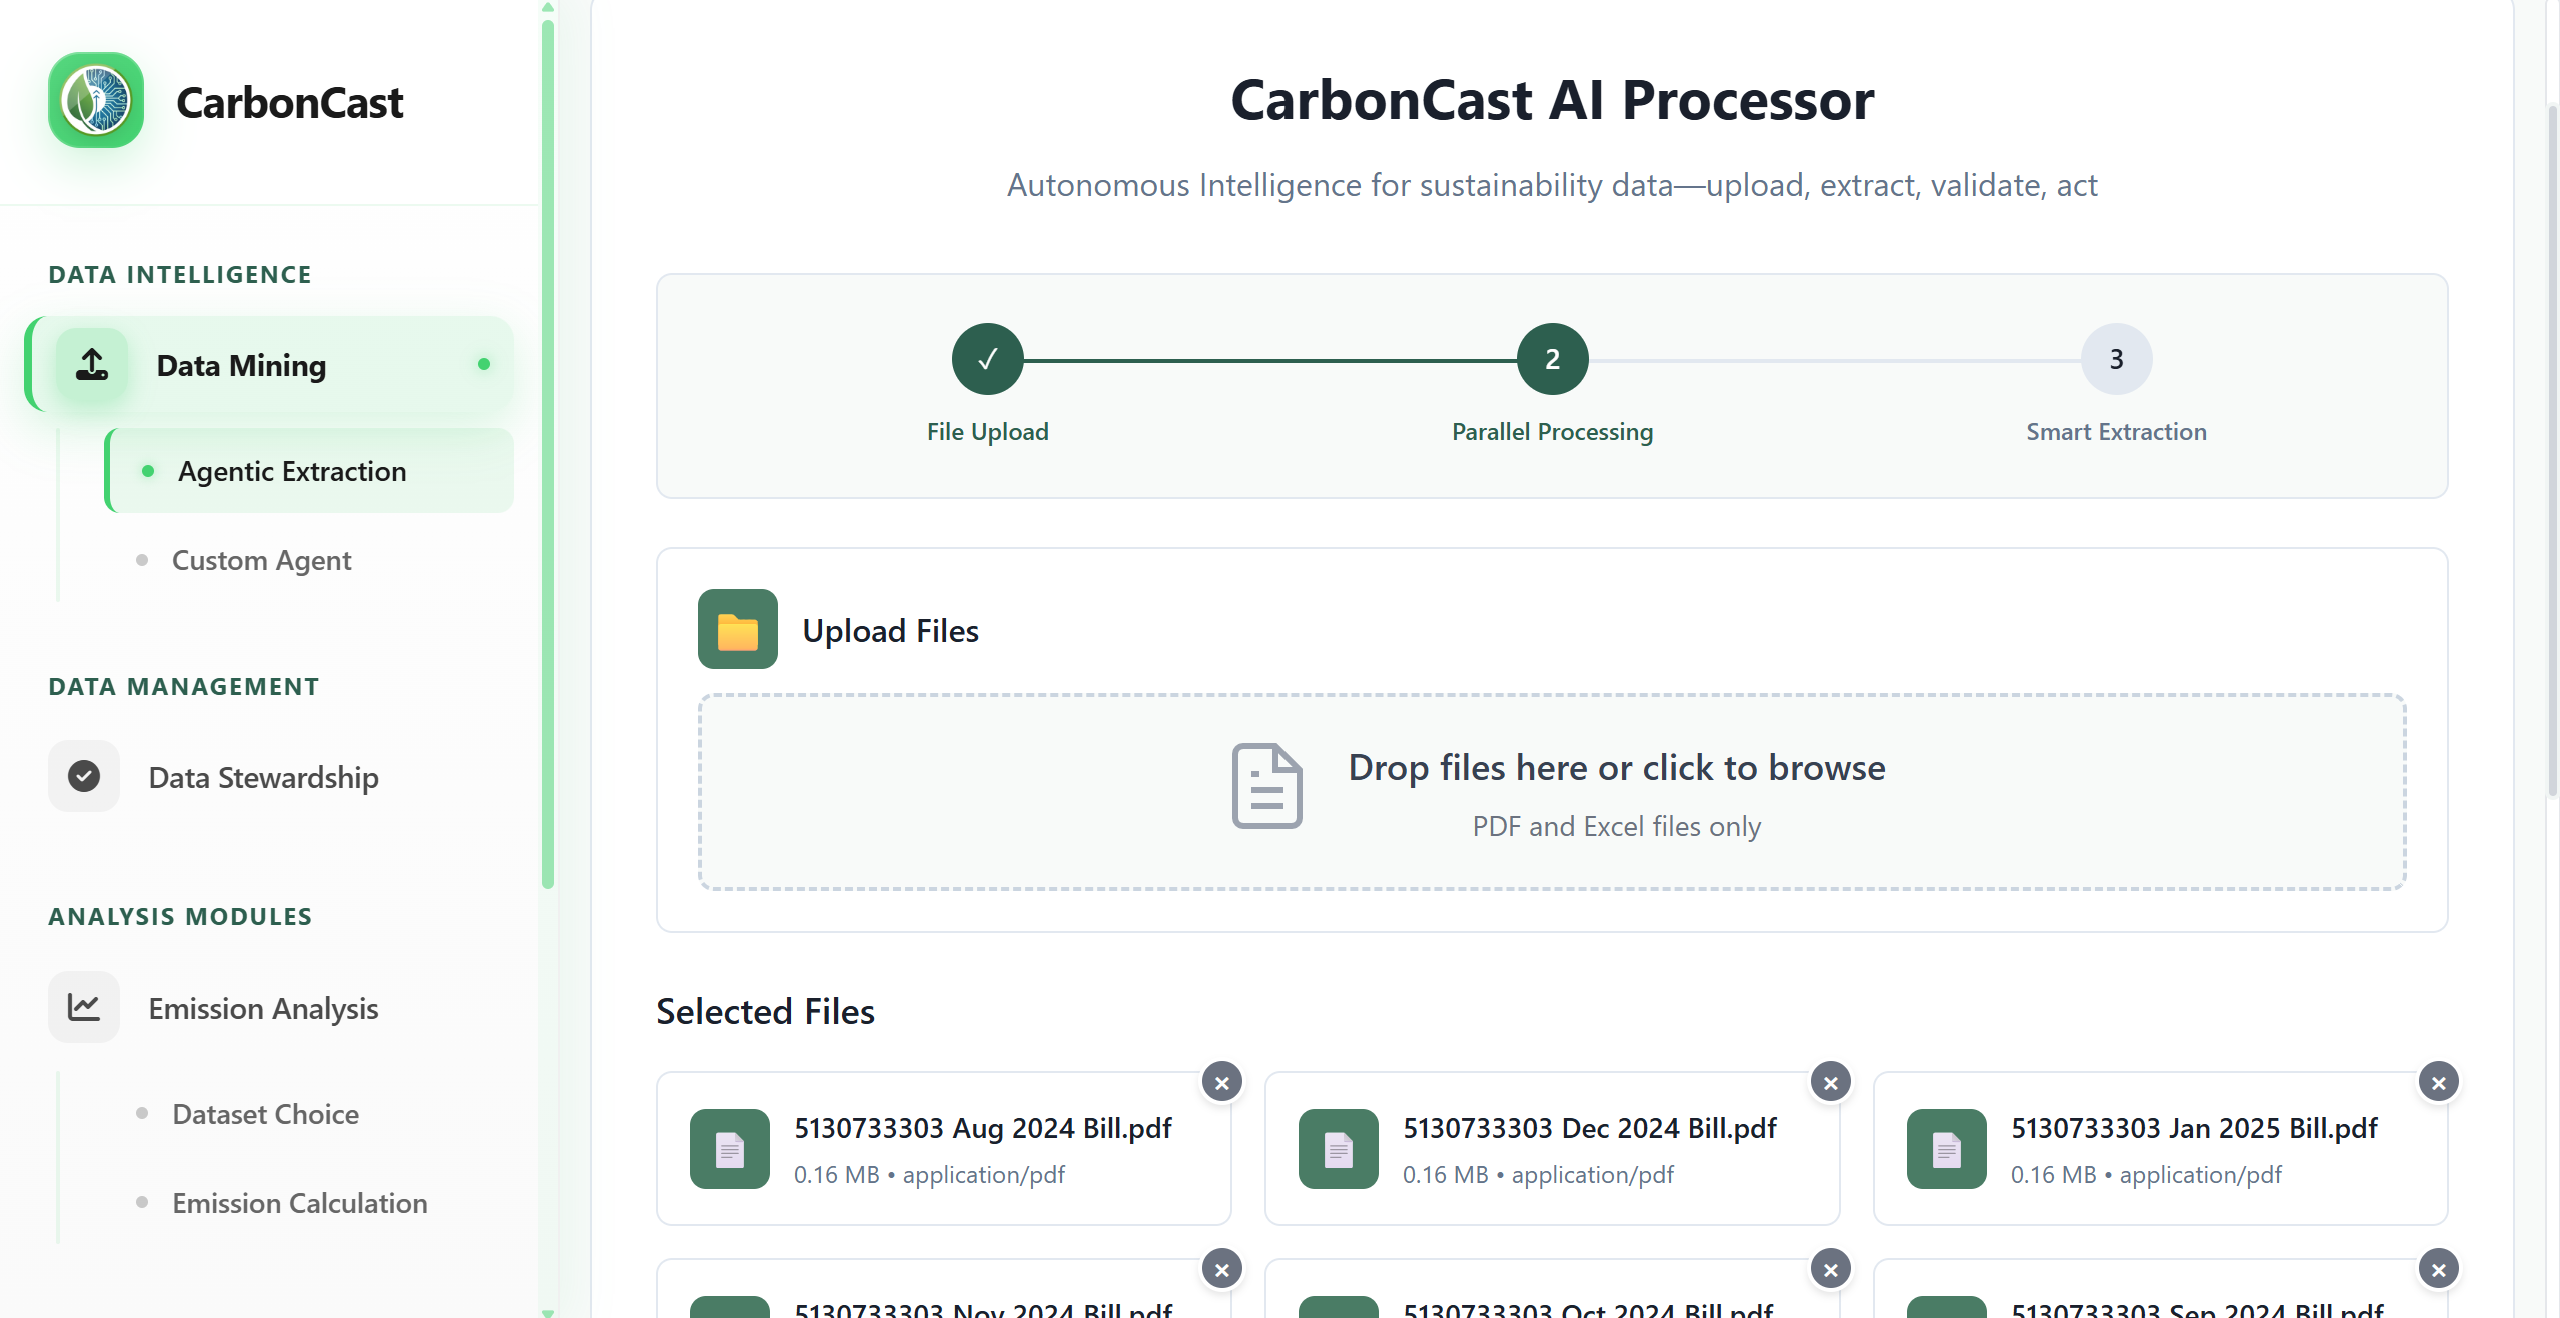Remove the Dec 2024 Bill.pdf file
This screenshot has width=2560, height=1318.
coord(1830,1083)
